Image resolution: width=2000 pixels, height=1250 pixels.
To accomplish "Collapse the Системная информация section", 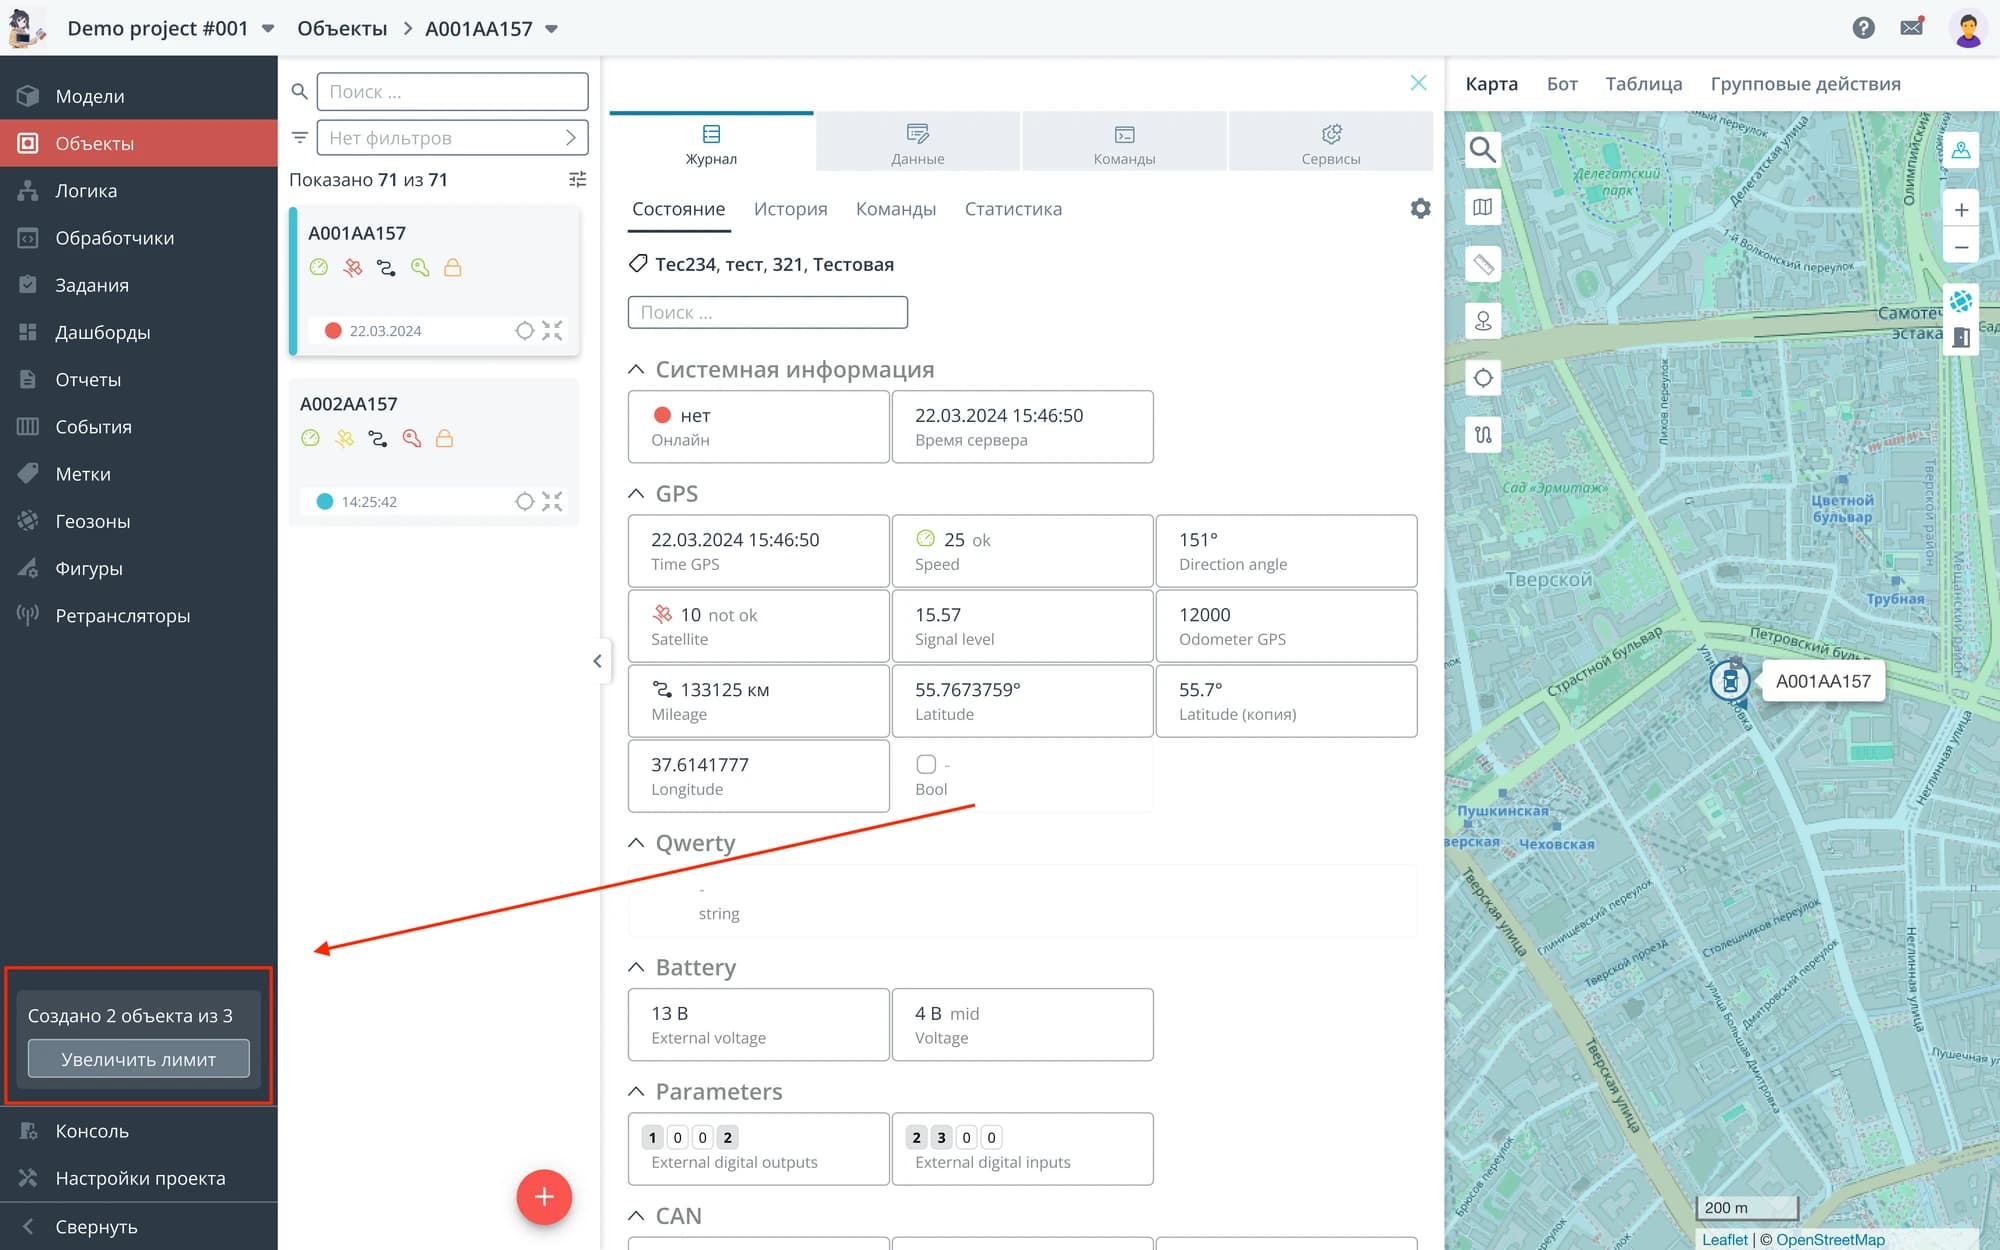I will click(x=636, y=370).
